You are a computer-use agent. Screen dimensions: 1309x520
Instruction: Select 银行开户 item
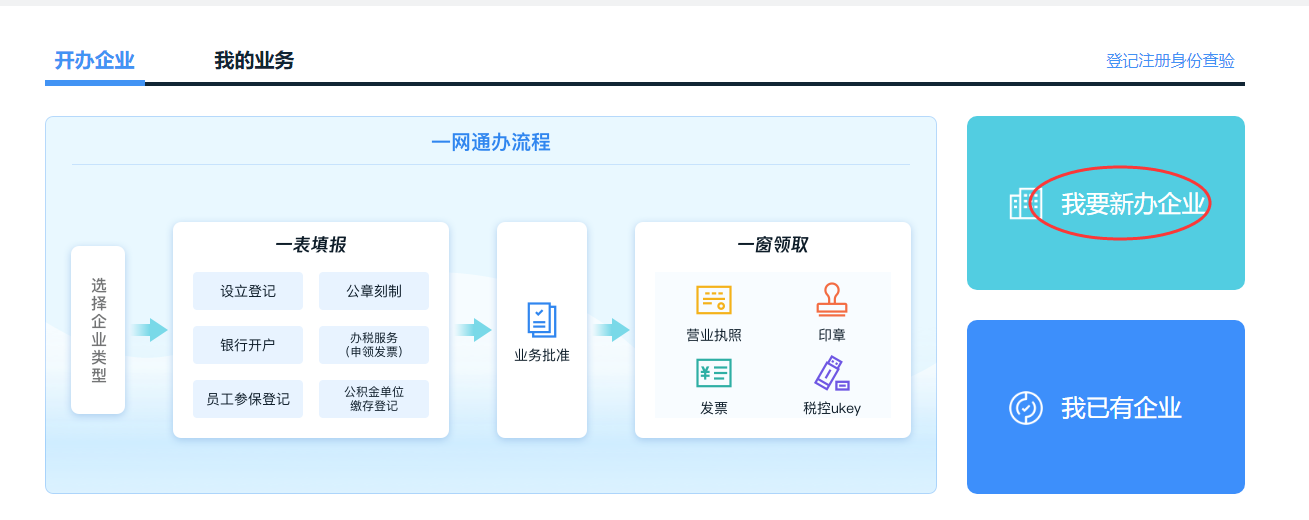point(248,345)
